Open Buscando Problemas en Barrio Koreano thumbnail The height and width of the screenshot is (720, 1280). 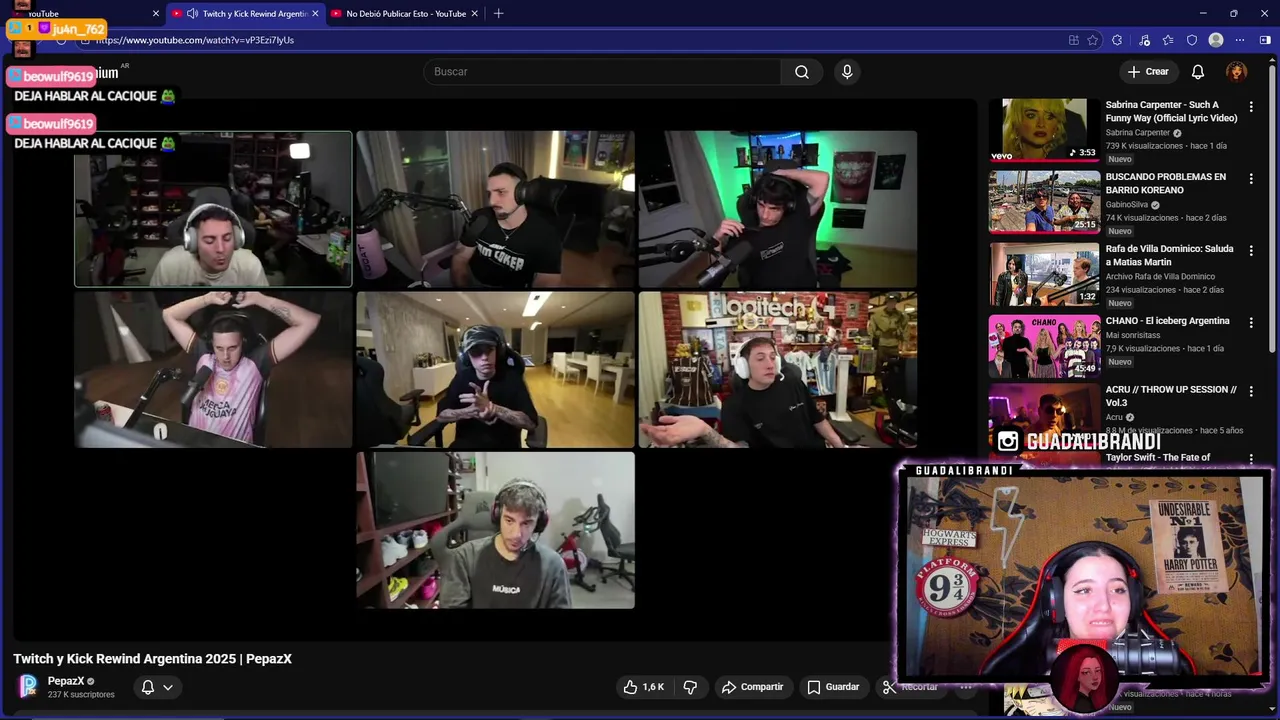[x=1044, y=201]
